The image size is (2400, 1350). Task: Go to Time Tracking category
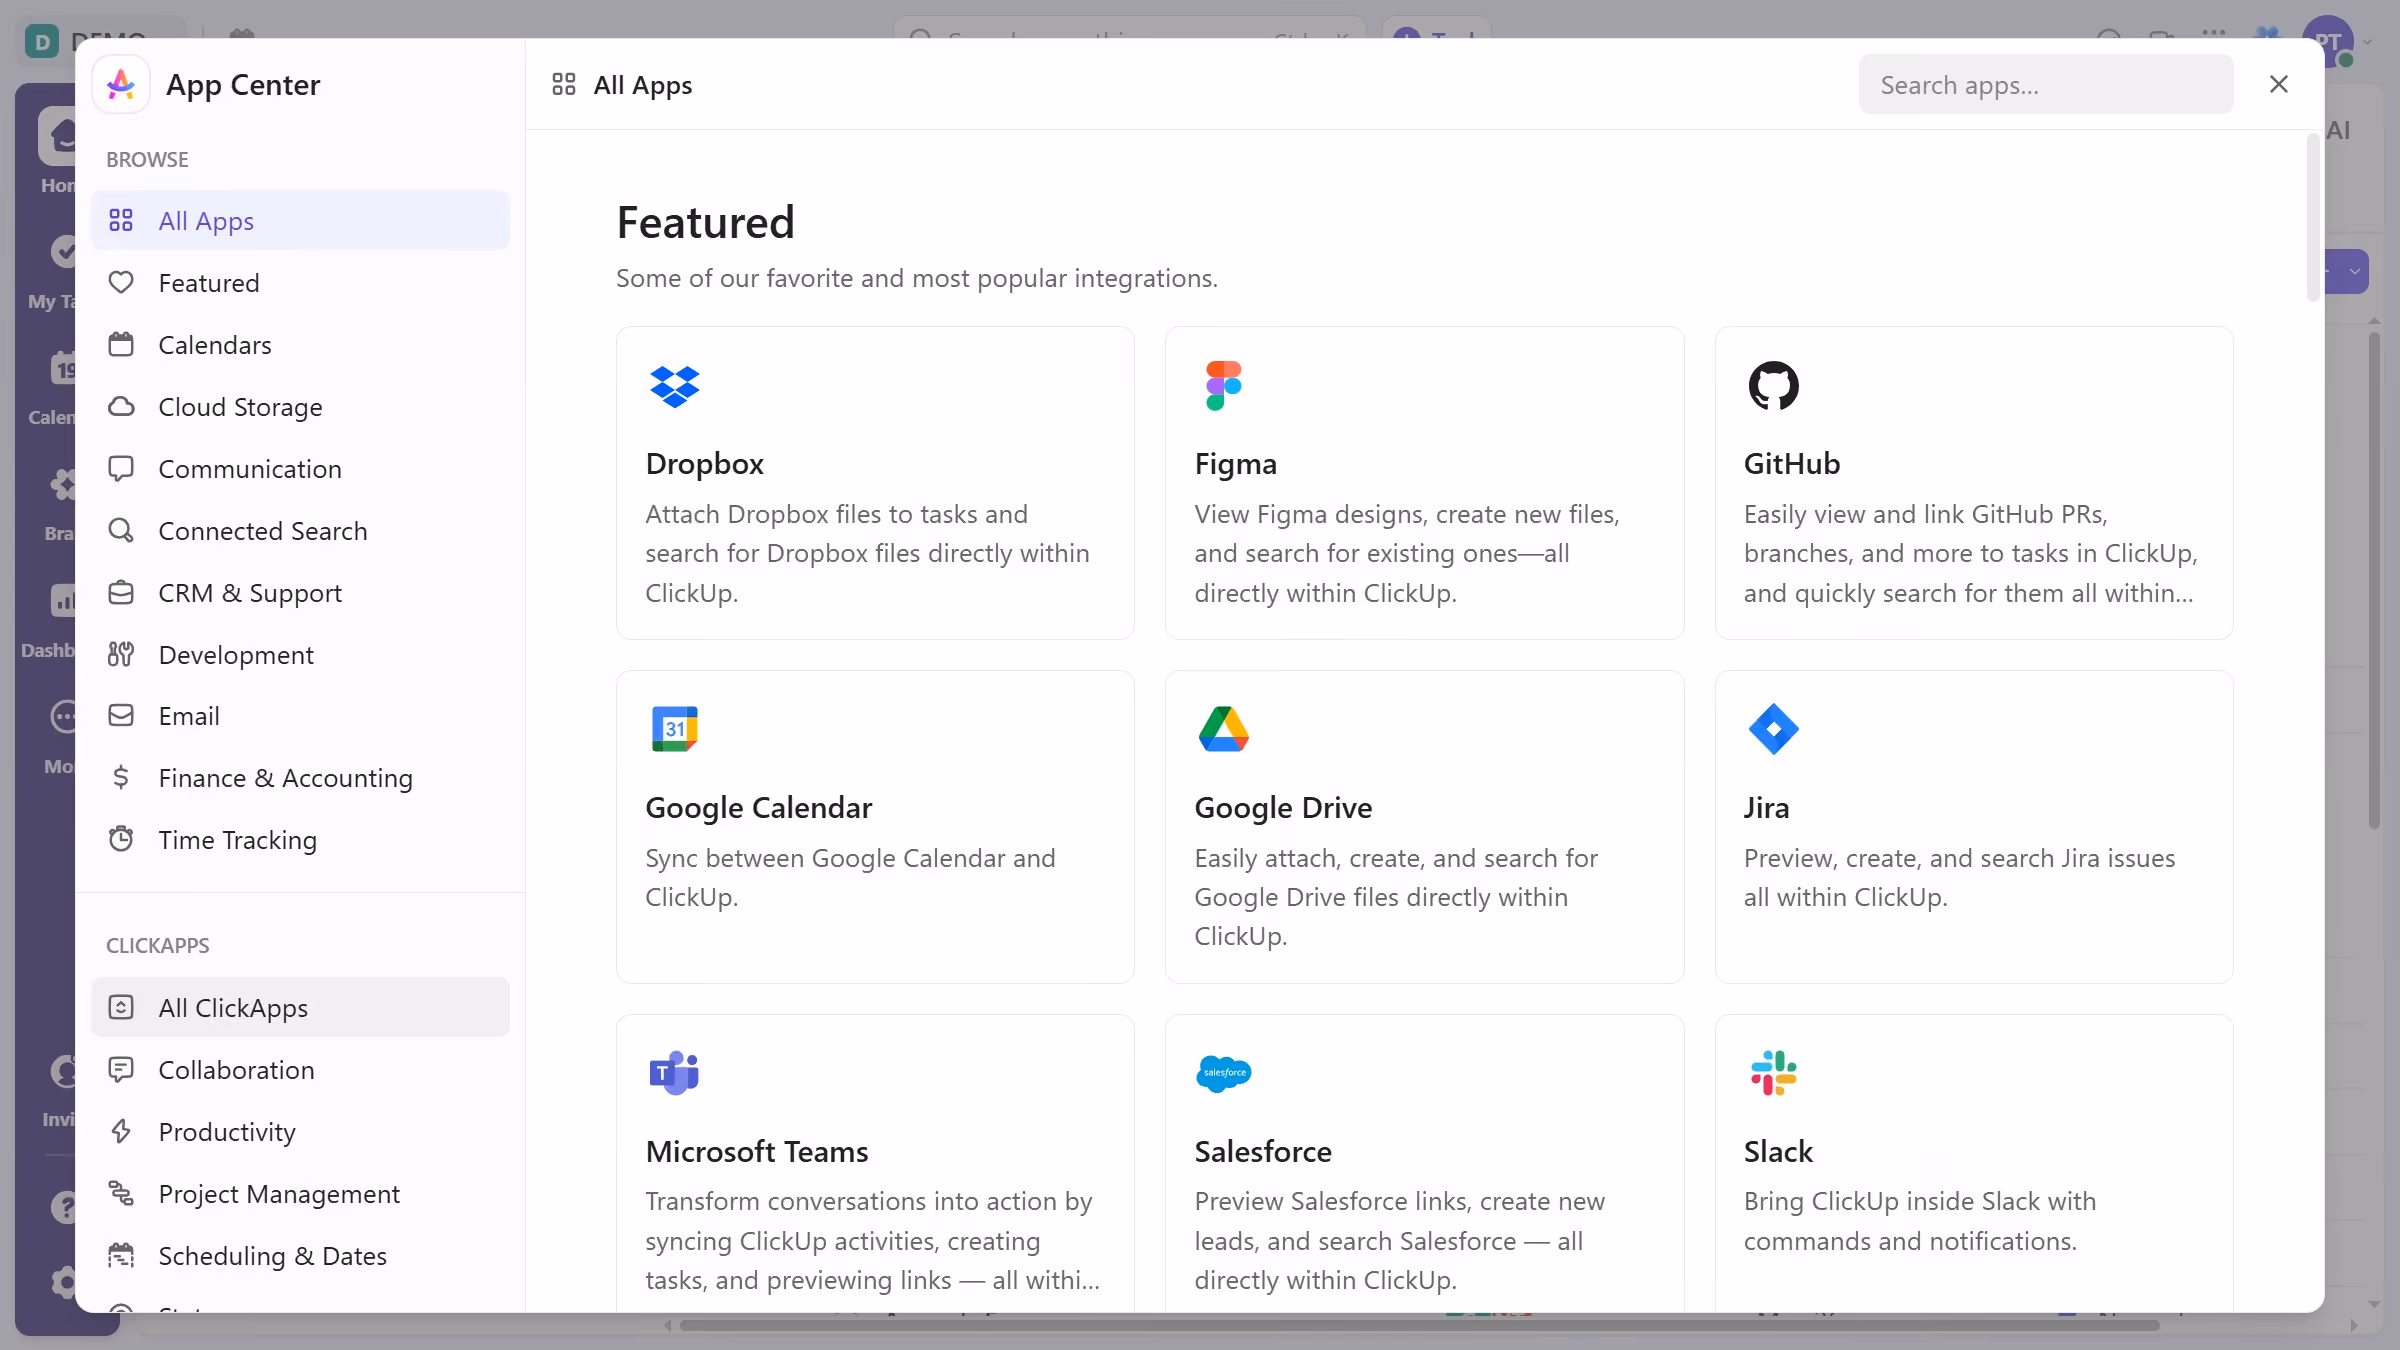tap(300, 840)
